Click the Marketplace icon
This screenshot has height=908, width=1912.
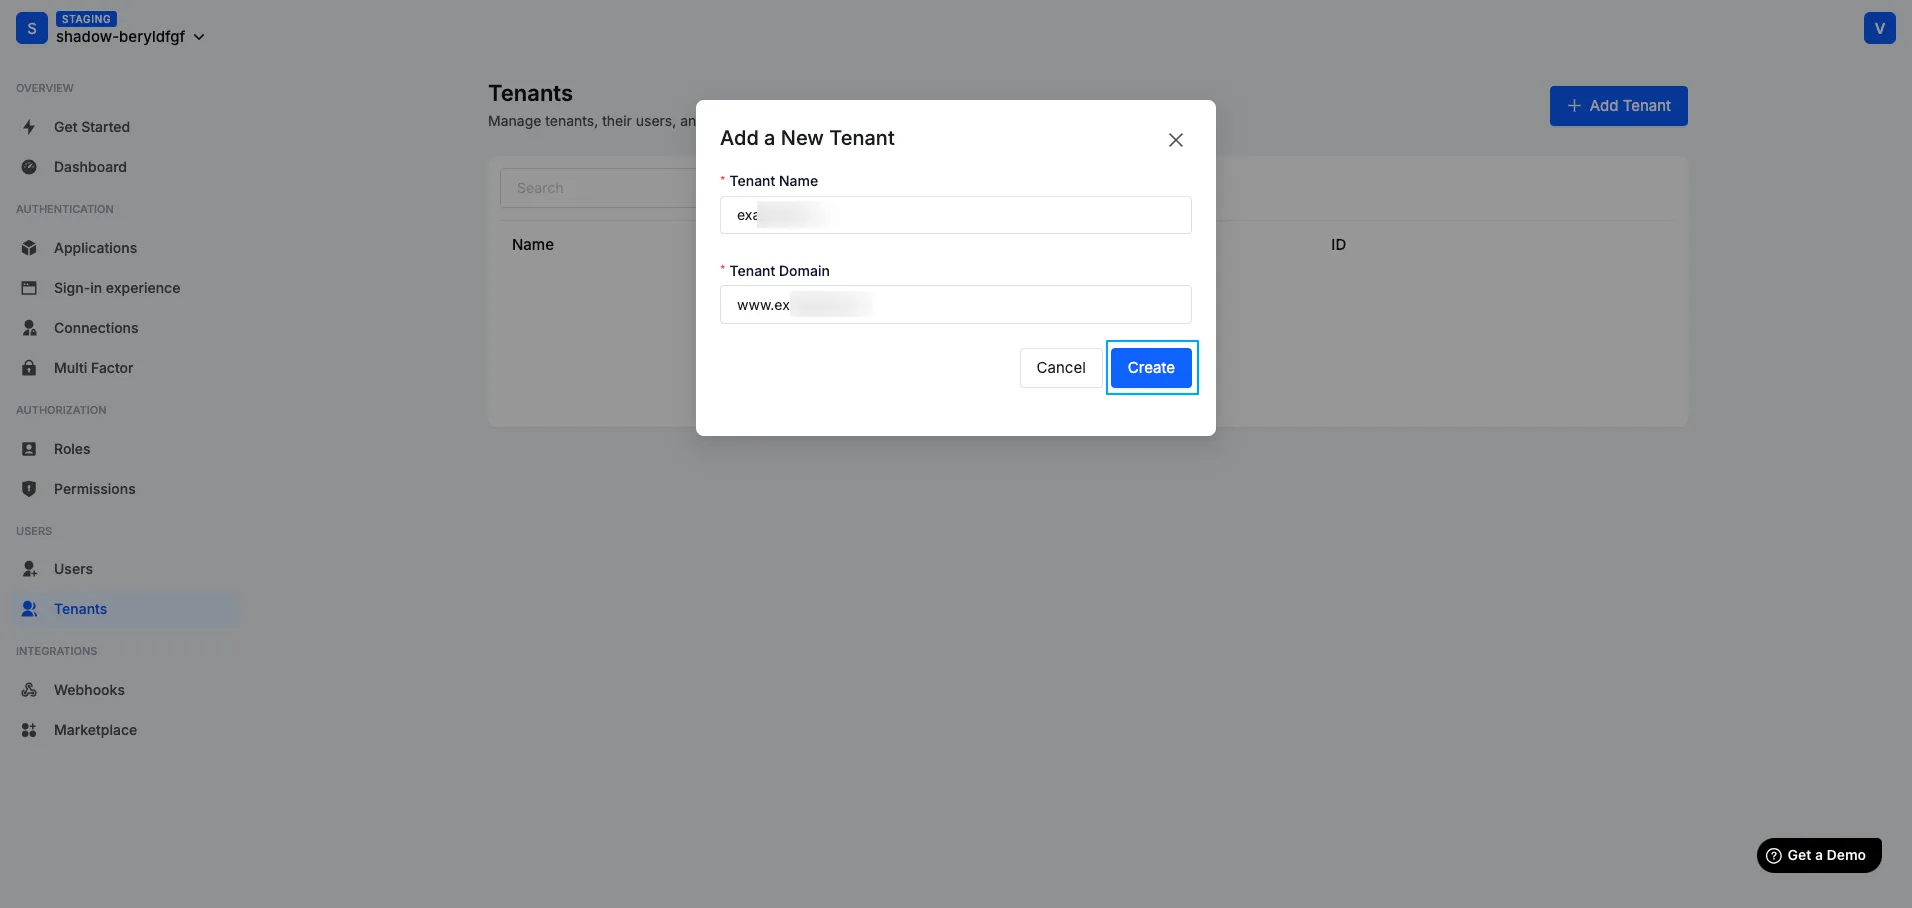pos(29,730)
